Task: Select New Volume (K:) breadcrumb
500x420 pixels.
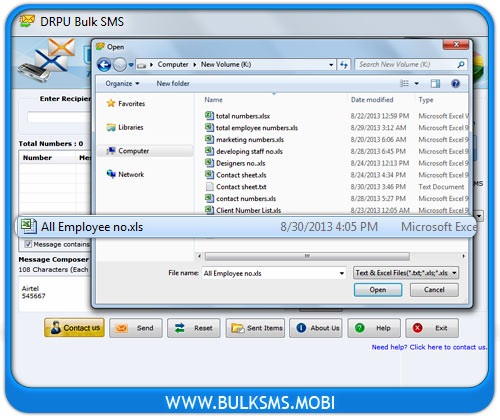Action: click(226, 64)
